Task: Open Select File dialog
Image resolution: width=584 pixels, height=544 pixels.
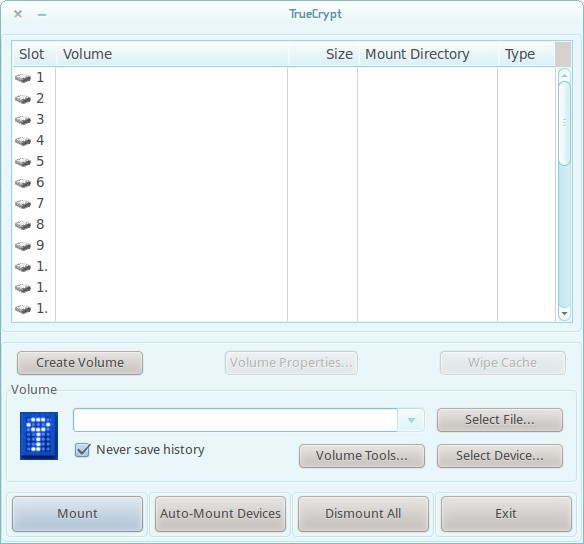Action: coord(499,420)
